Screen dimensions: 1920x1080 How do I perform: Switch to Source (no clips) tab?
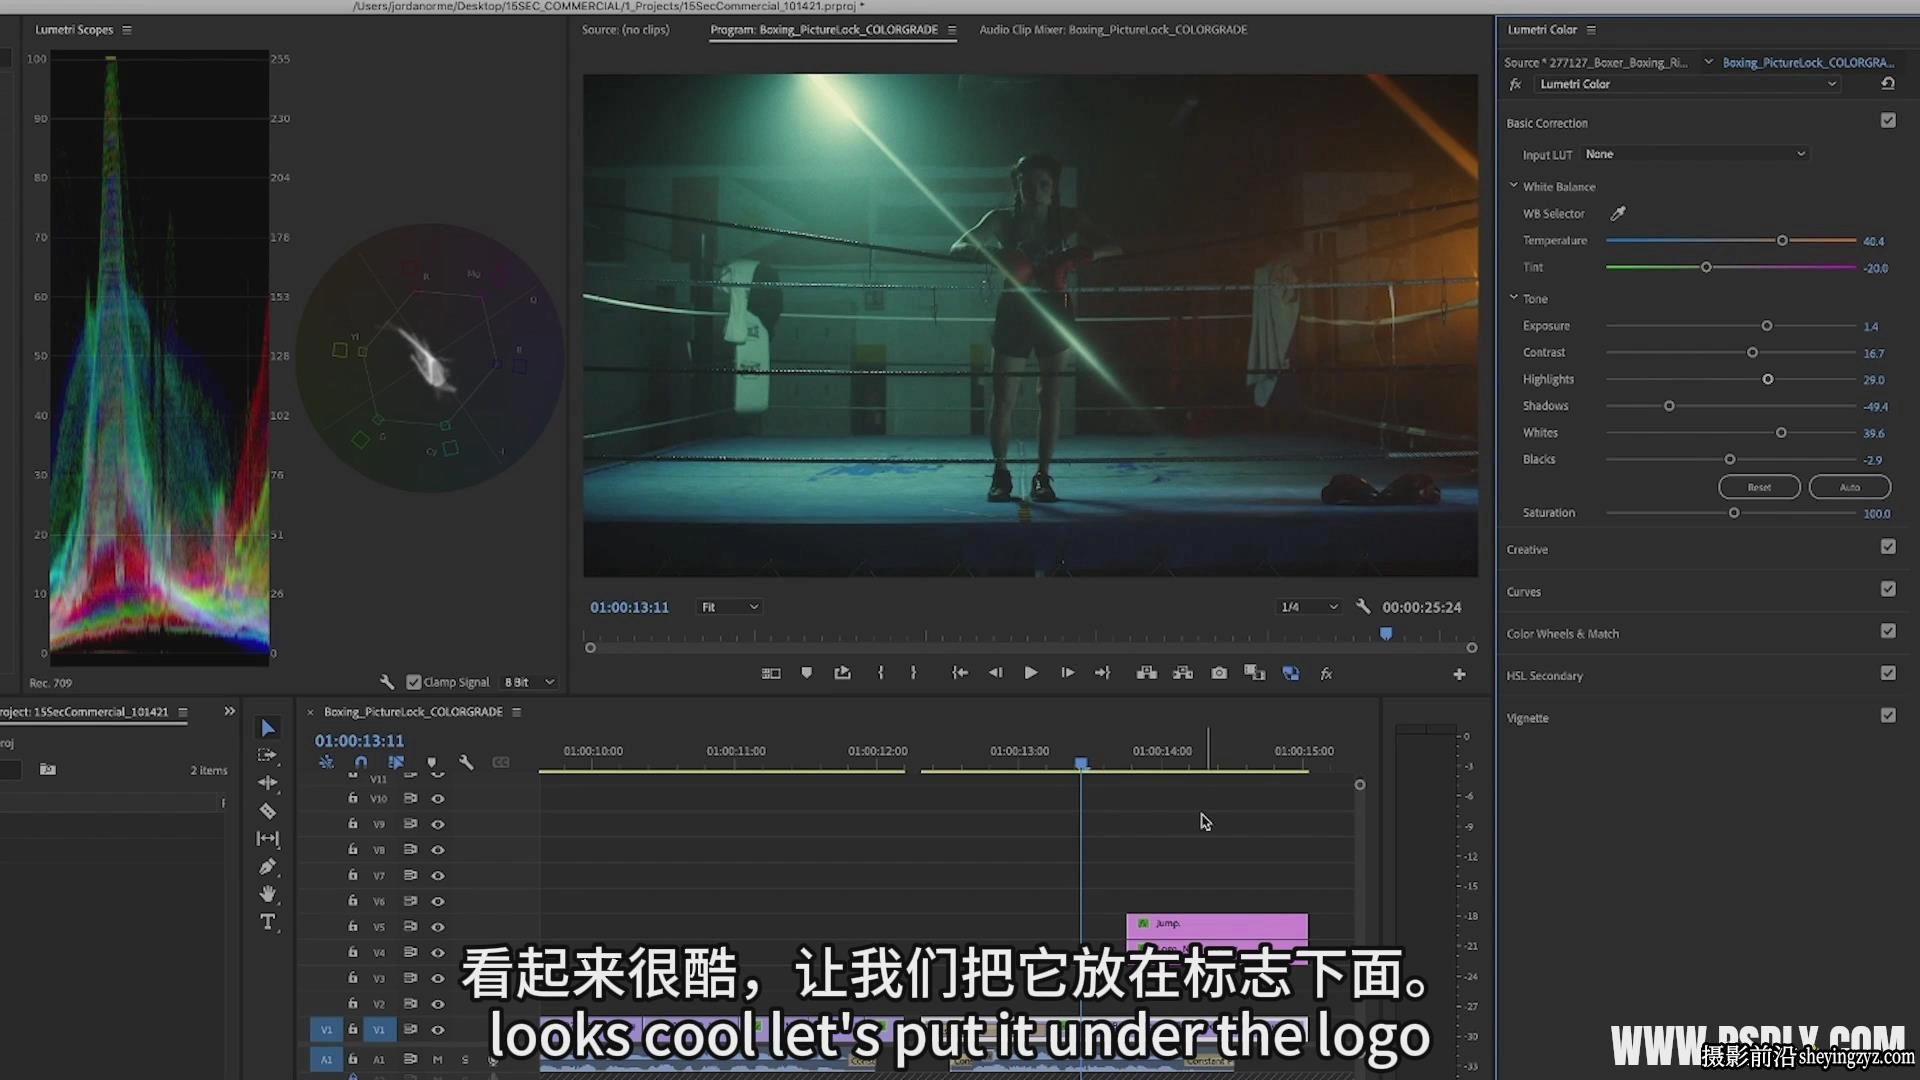(x=626, y=30)
